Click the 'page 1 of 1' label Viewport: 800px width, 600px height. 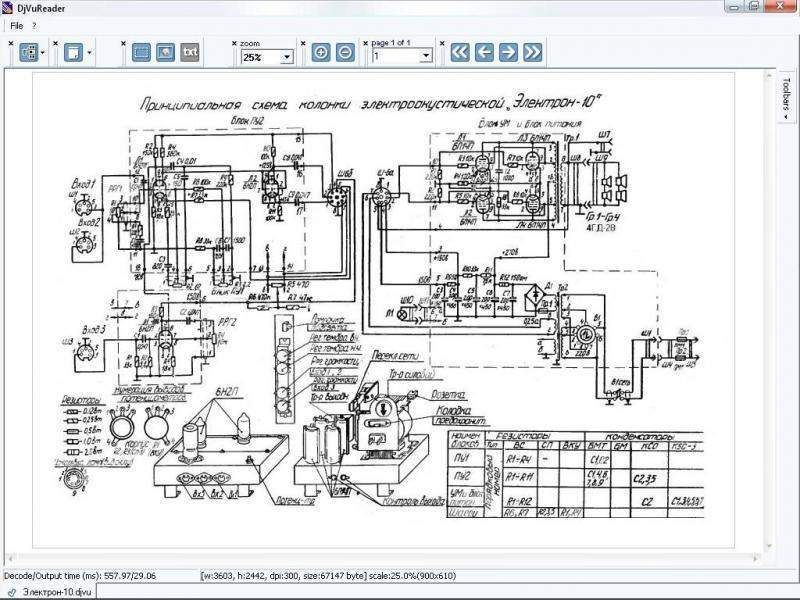tap(391, 43)
